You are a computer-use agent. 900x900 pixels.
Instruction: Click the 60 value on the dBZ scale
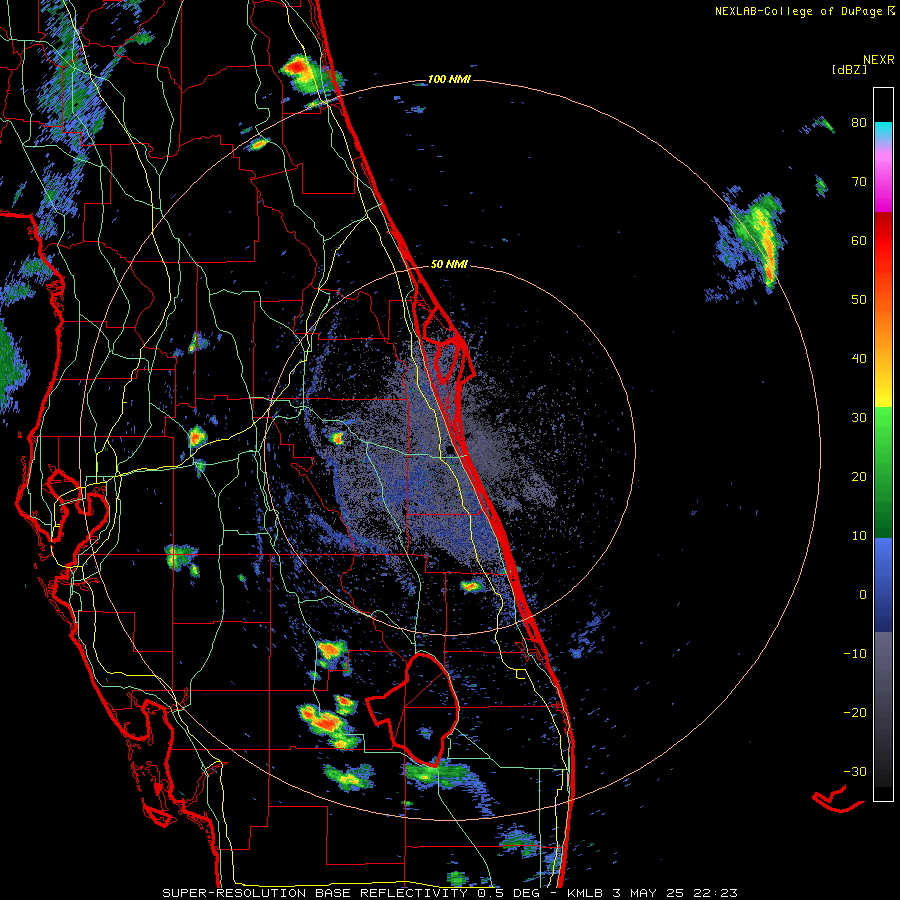tap(859, 240)
